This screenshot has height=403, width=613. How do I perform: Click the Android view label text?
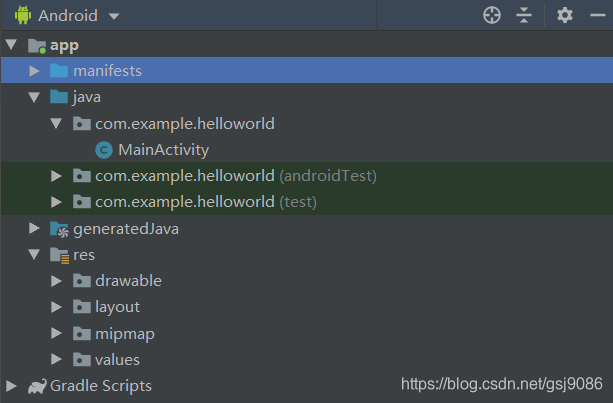(x=68, y=16)
